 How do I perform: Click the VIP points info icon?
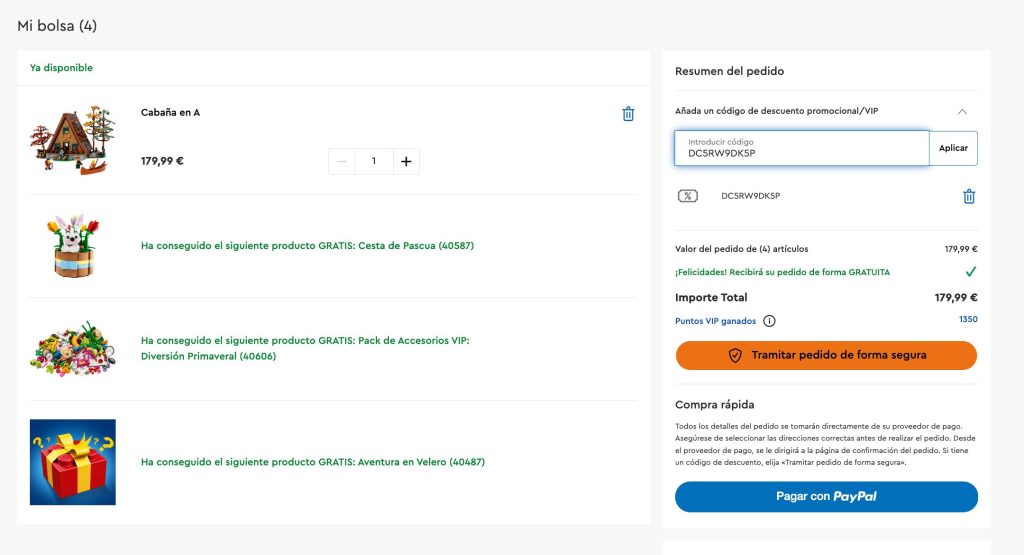(x=769, y=321)
